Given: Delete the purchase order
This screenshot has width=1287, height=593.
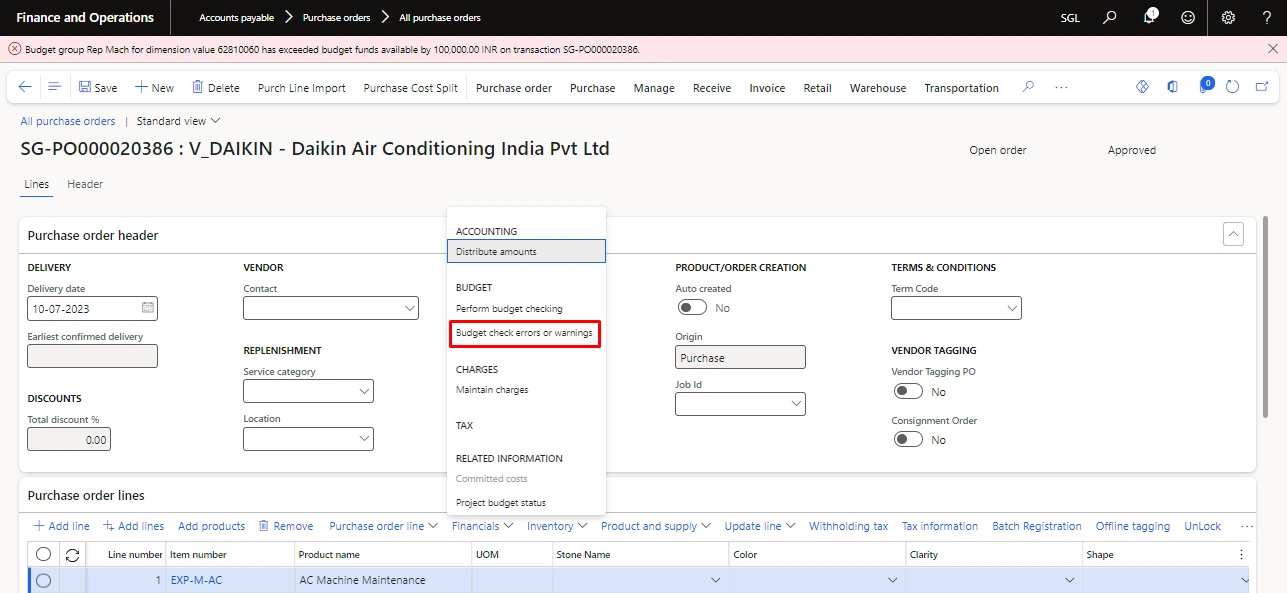Looking at the screenshot, I should (x=215, y=88).
